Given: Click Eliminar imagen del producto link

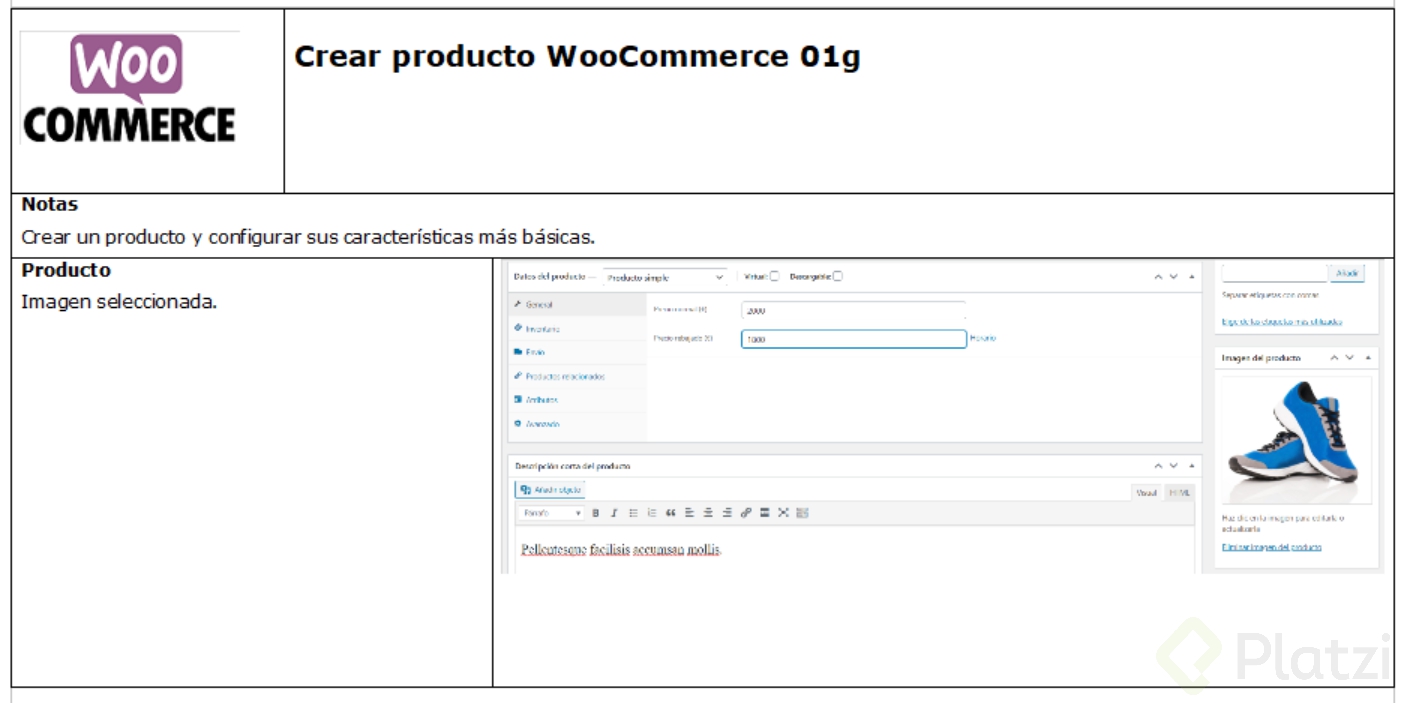Looking at the screenshot, I should [1272, 547].
